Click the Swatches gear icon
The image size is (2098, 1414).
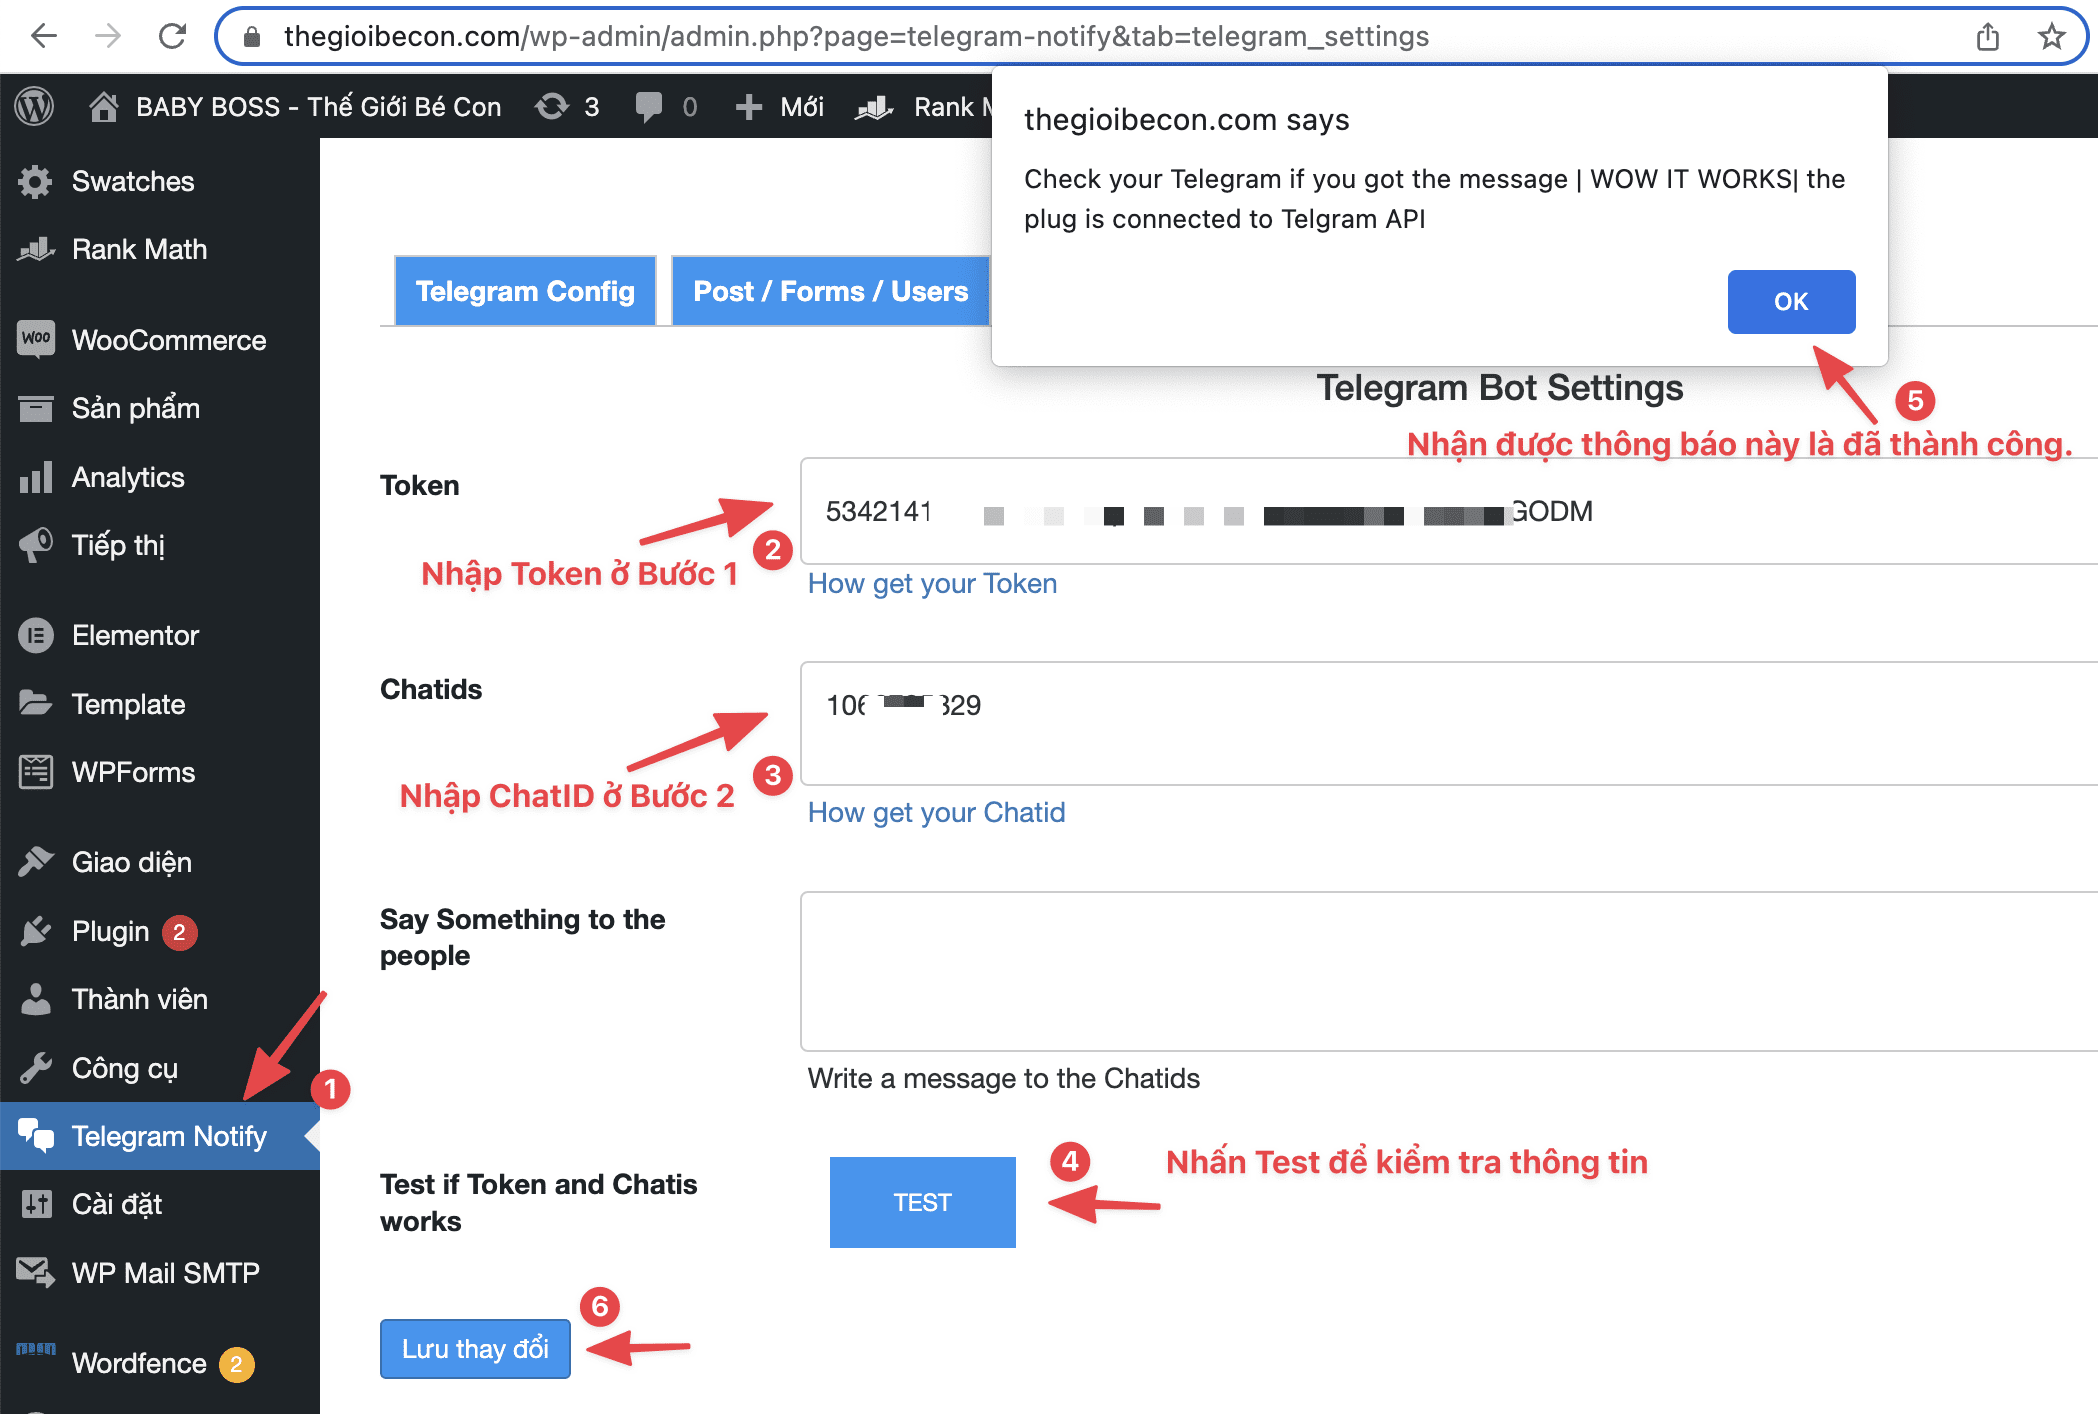35,182
